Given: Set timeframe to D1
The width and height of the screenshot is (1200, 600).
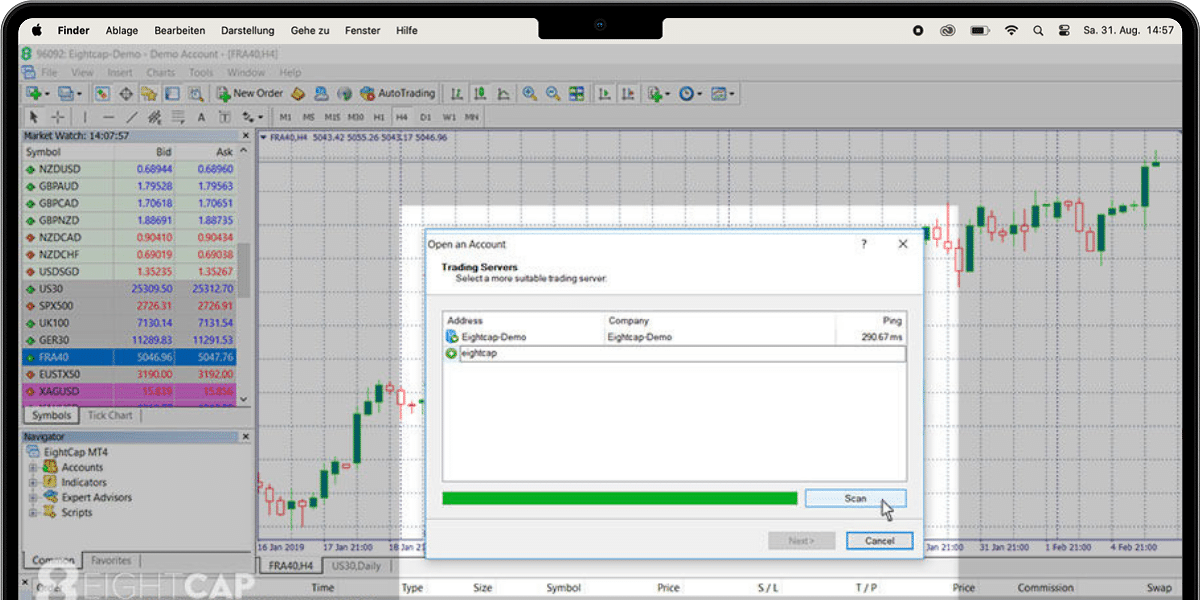Looking at the screenshot, I should point(426,117).
